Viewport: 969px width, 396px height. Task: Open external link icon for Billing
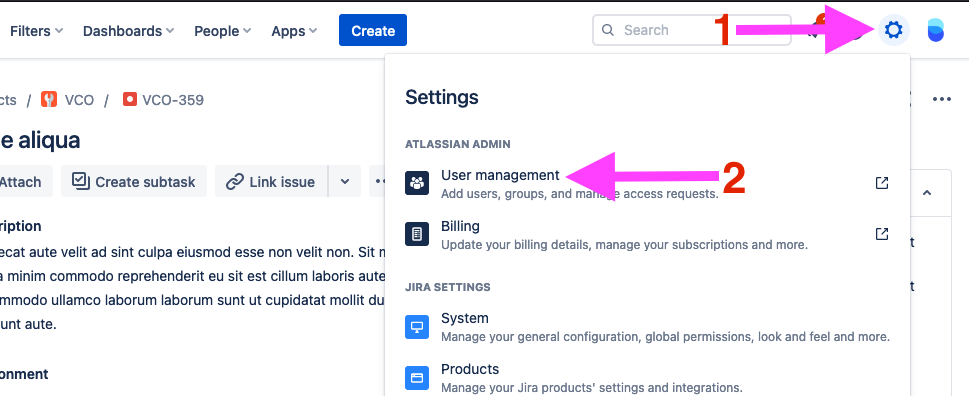click(882, 234)
